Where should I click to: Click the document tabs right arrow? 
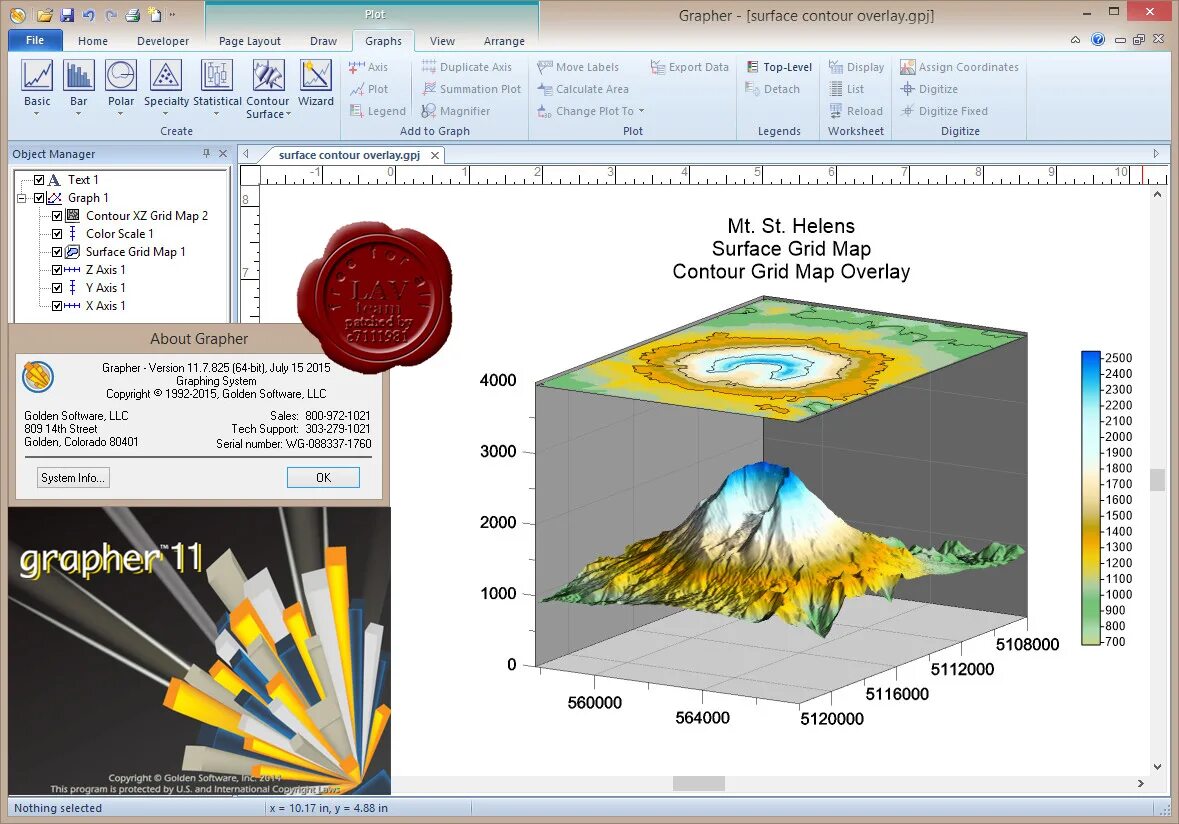coord(1156,153)
